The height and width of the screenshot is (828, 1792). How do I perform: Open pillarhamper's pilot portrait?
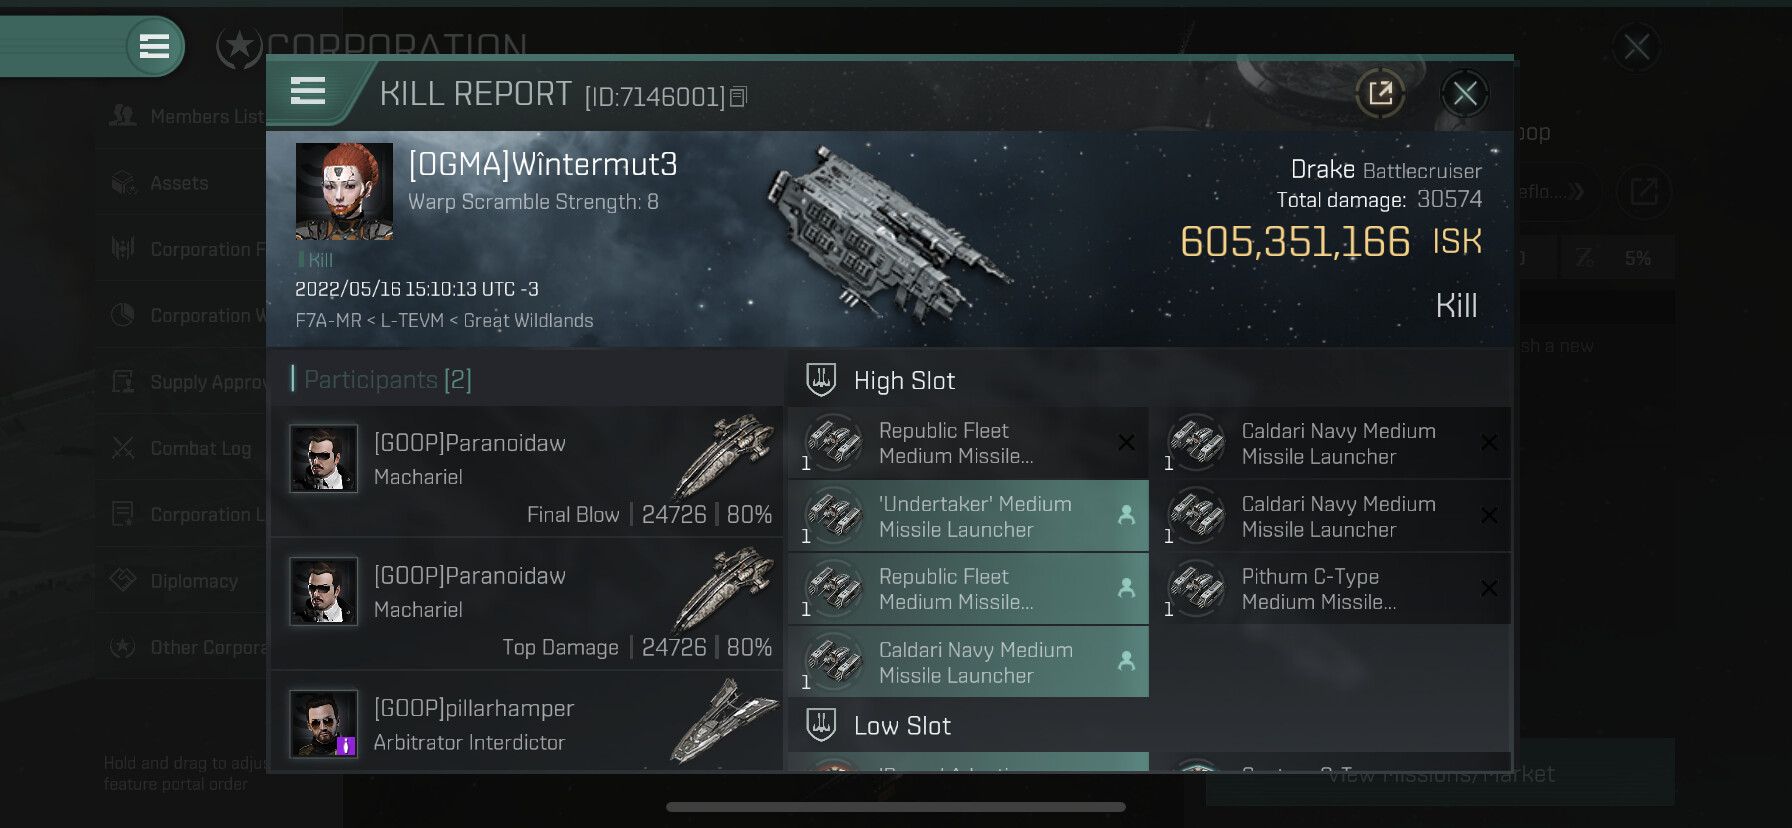tap(323, 723)
